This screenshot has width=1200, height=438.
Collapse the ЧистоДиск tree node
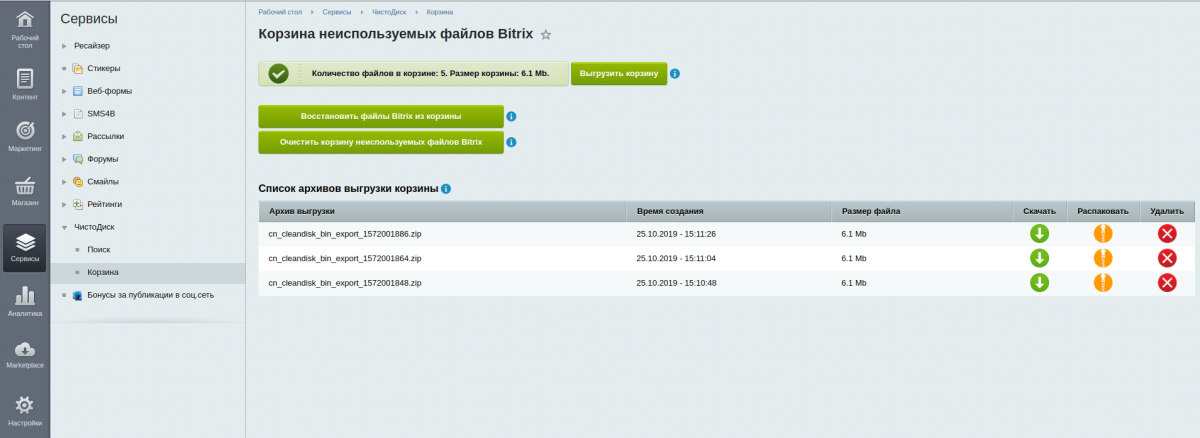(64, 227)
